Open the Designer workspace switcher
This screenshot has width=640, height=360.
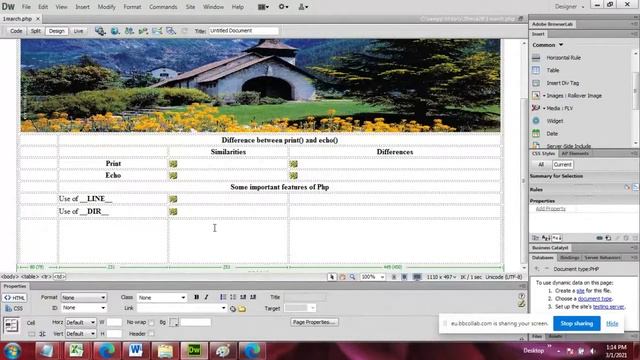coord(569,7)
